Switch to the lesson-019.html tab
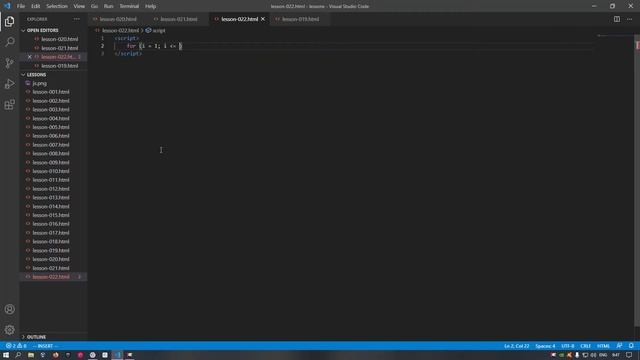Screen dimensions: 640x360 300,19
